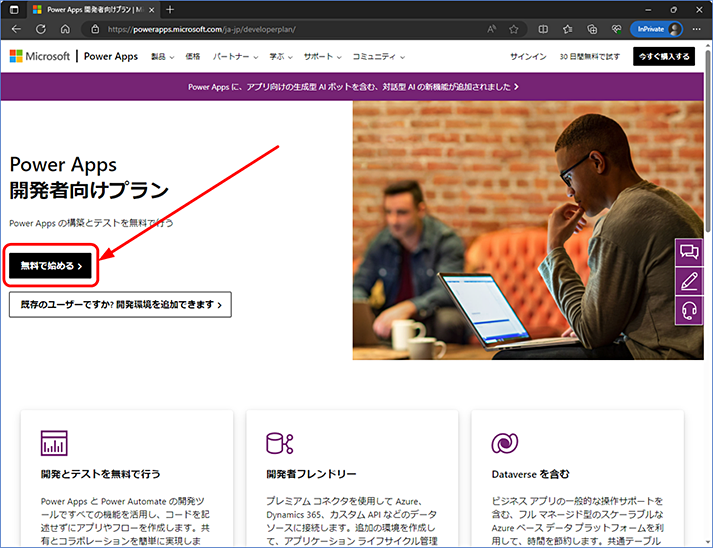Screen dimensions: 713x548
Task: Click 30 日間無料で試す link
Action: point(589,57)
